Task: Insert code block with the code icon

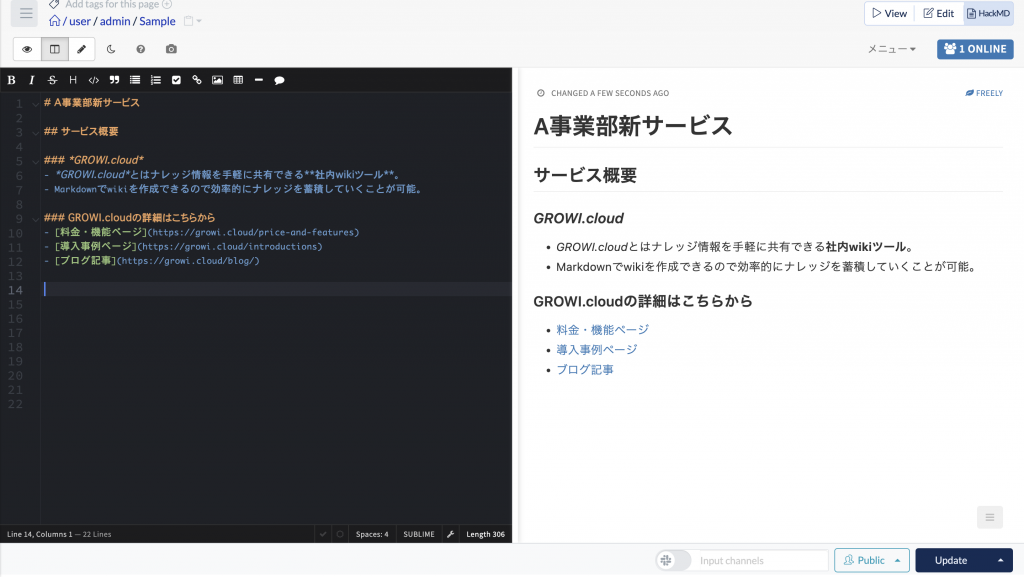Action: pyautogui.click(x=93, y=80)
